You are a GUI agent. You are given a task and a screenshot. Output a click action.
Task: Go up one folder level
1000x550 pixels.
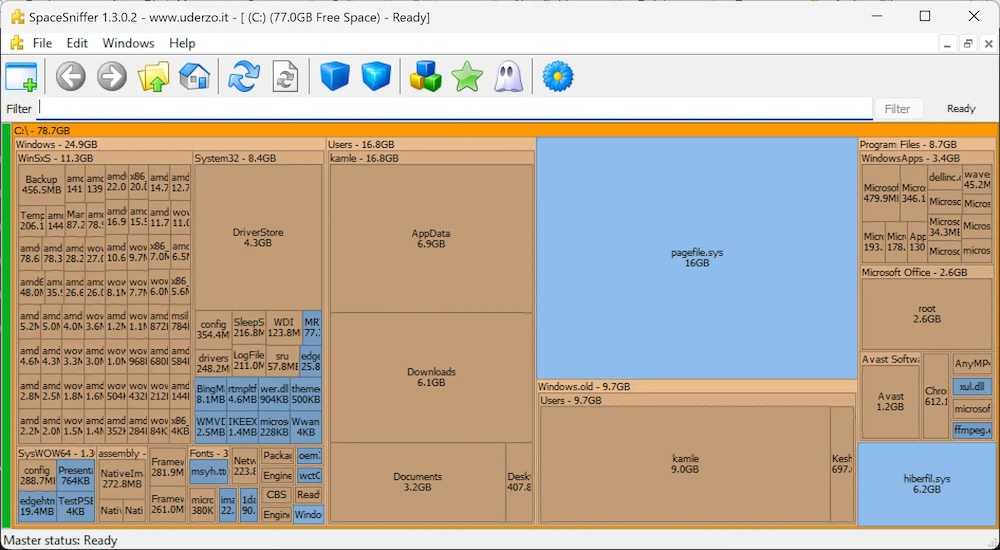coord(154,76)
